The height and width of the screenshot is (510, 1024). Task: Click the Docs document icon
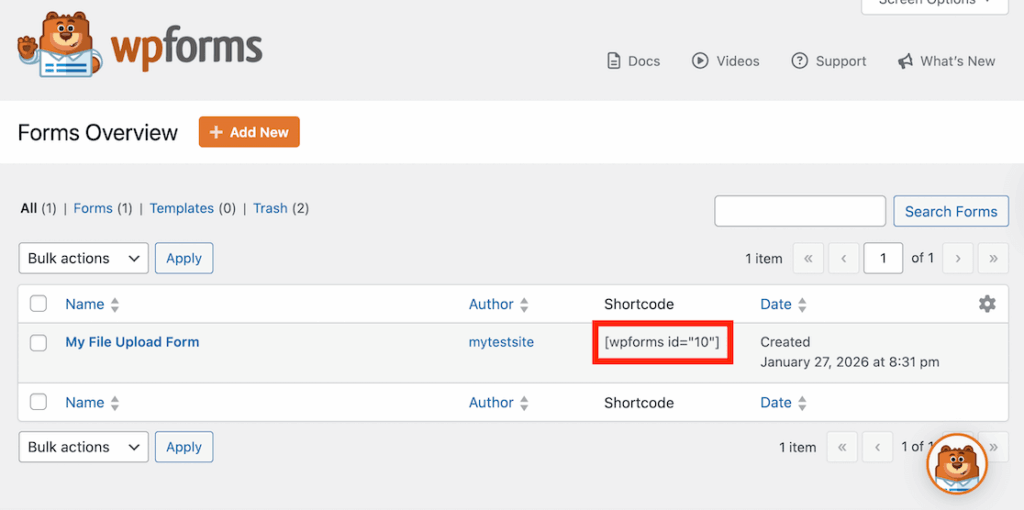point(613,61)
